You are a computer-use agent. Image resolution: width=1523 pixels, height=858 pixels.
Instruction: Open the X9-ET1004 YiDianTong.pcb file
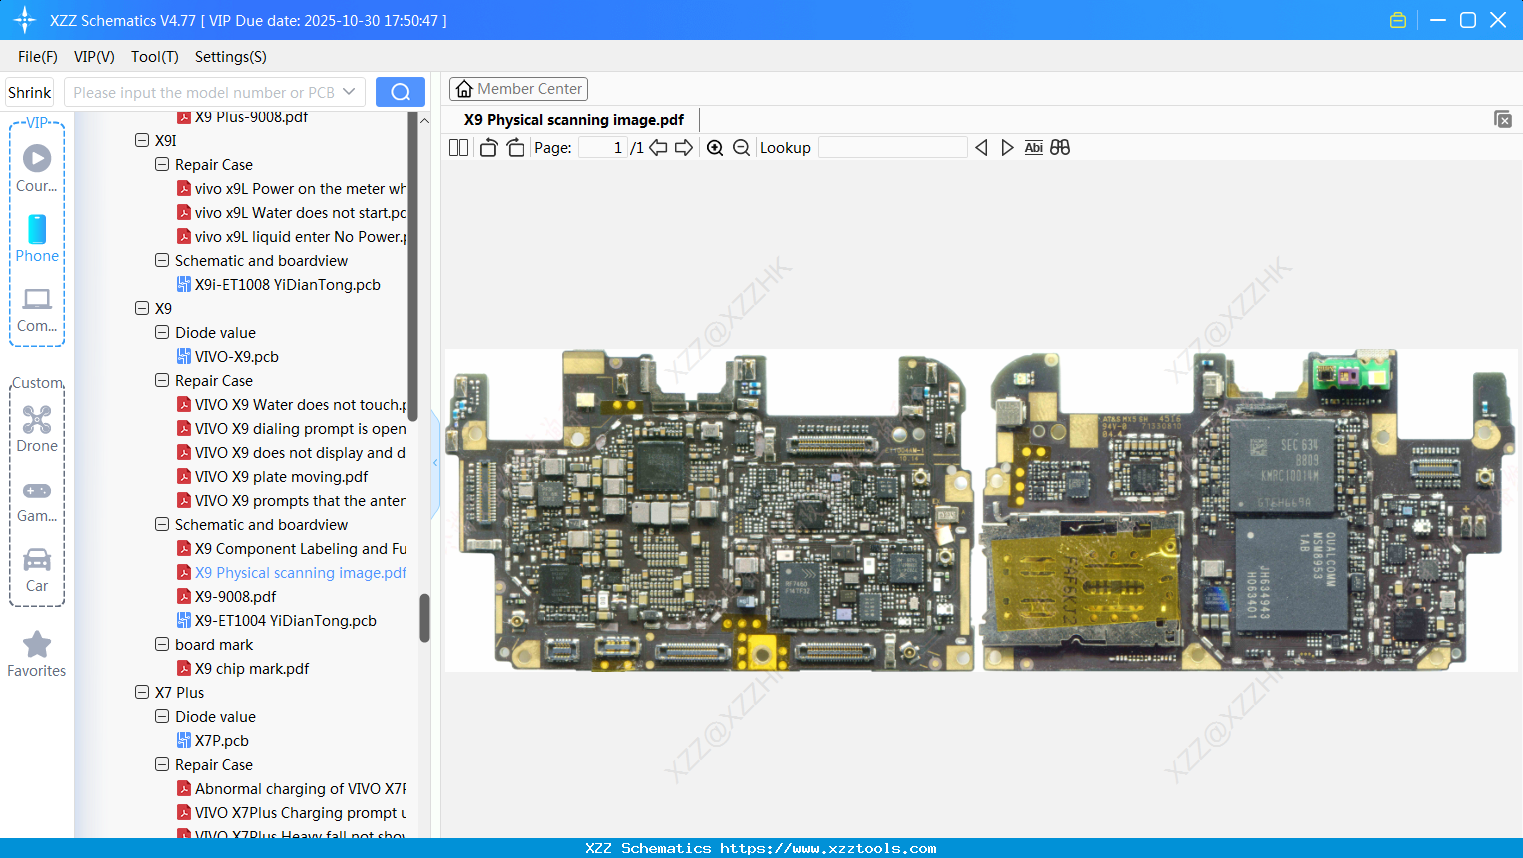286,620
